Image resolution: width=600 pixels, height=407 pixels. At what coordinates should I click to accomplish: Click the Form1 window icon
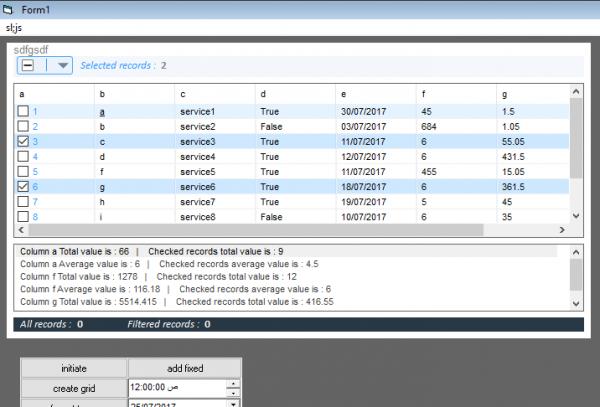(x=7, y=9)
